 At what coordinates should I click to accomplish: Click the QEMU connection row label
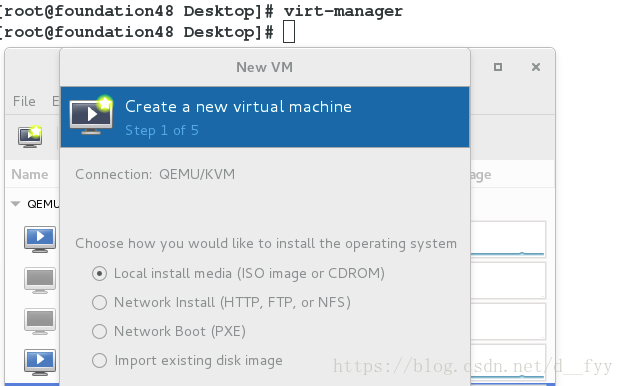pos(43,204)
